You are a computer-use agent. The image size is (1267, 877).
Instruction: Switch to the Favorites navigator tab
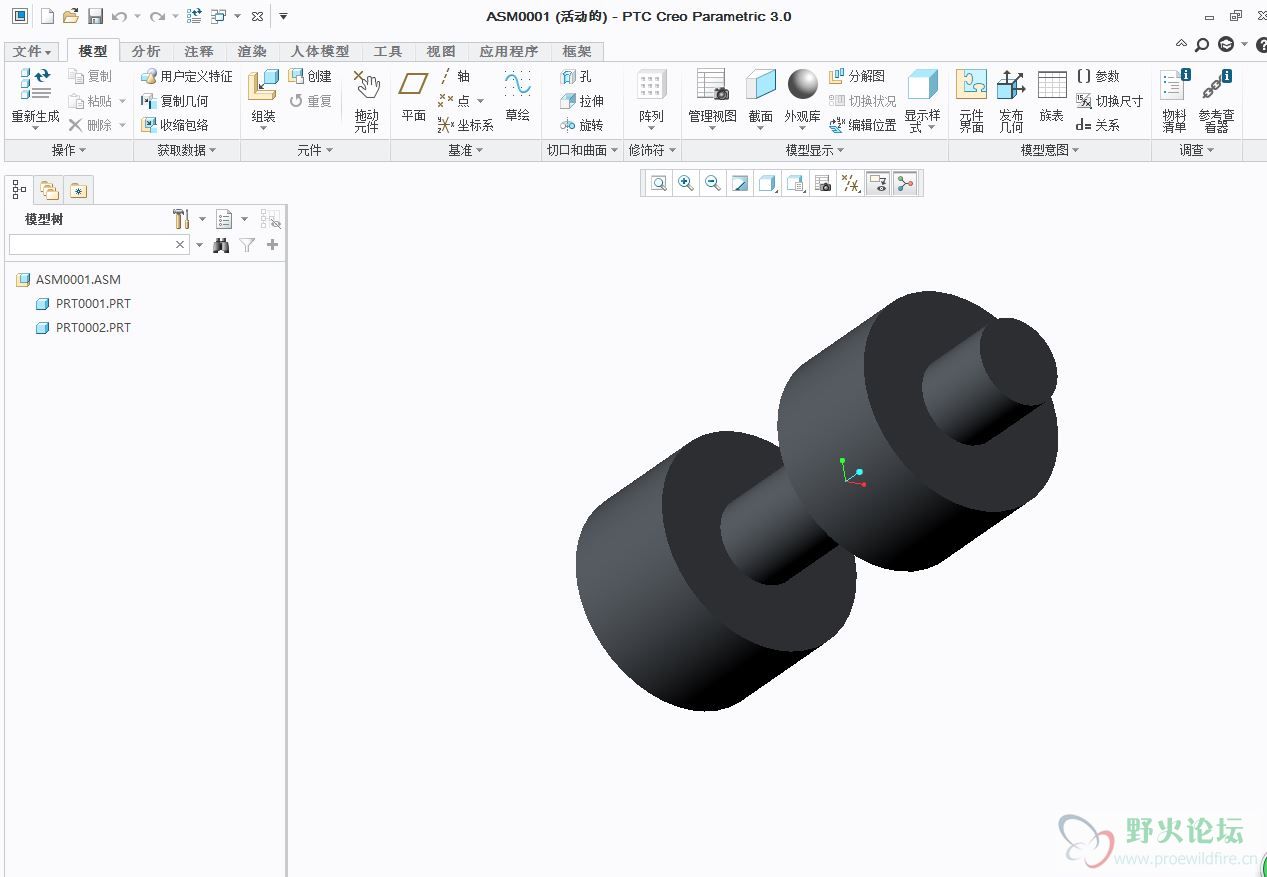click(79, 189)
